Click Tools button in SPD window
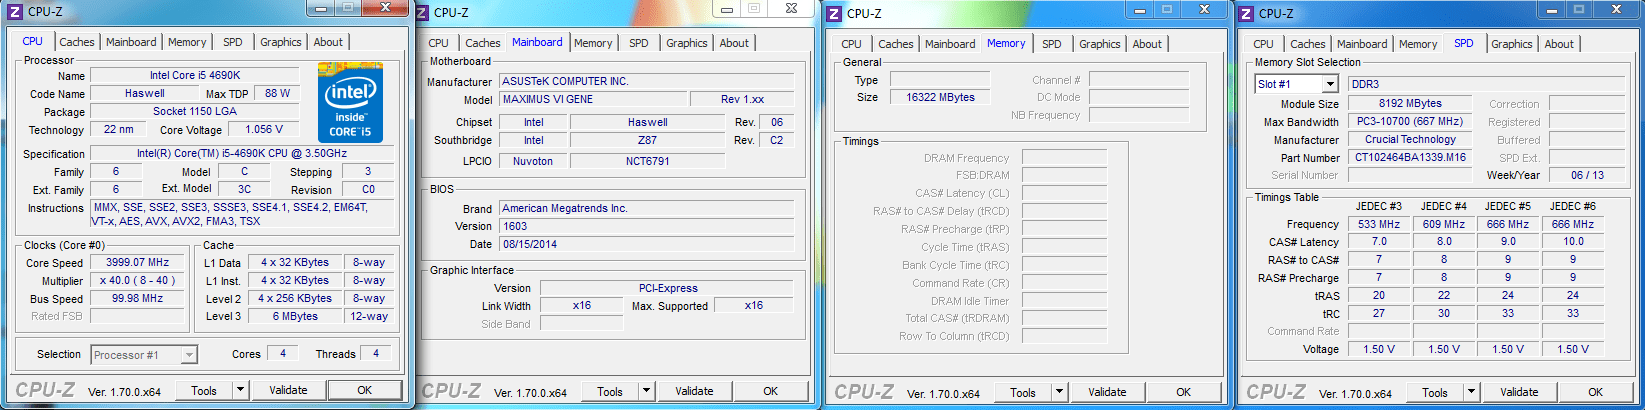The width and height of the screenshot is (1645, 410). 1435,392
